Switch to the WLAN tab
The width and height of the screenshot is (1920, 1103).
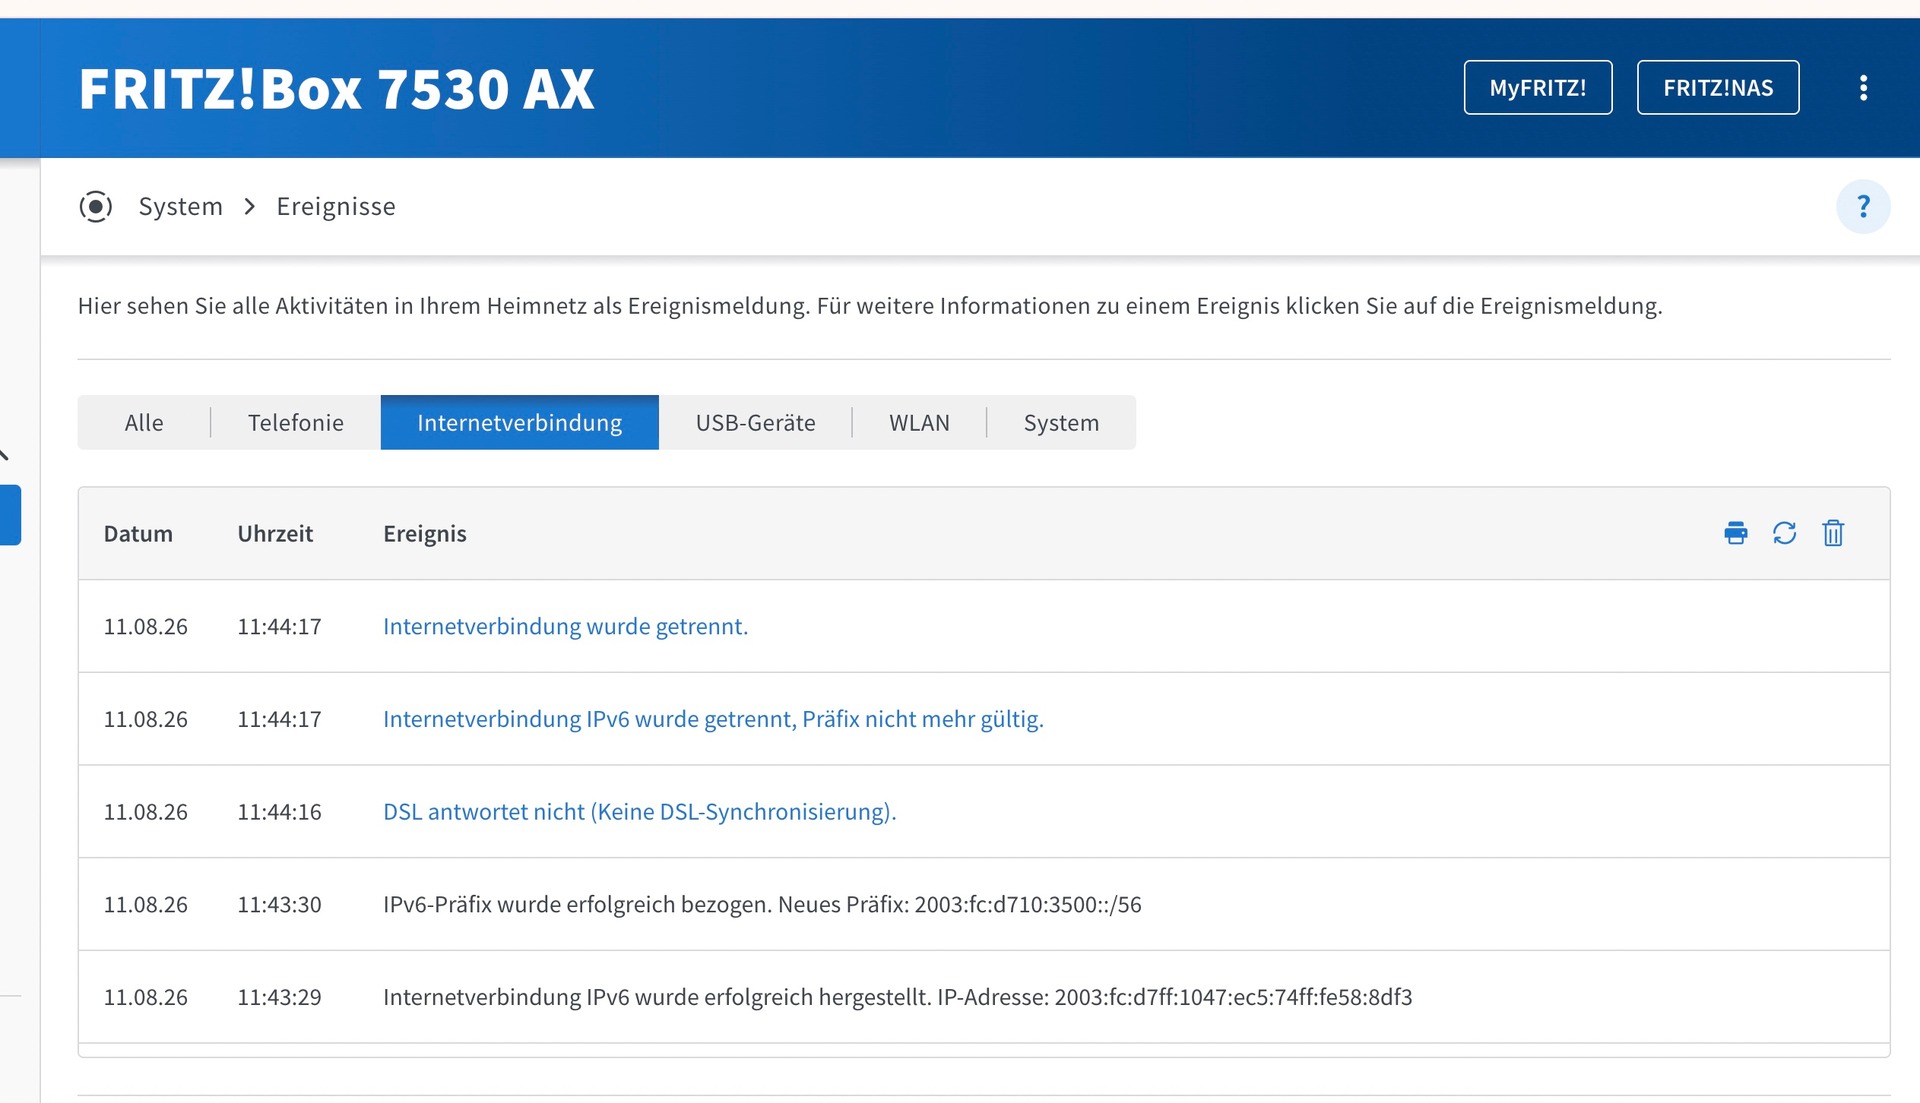[920, 422]
